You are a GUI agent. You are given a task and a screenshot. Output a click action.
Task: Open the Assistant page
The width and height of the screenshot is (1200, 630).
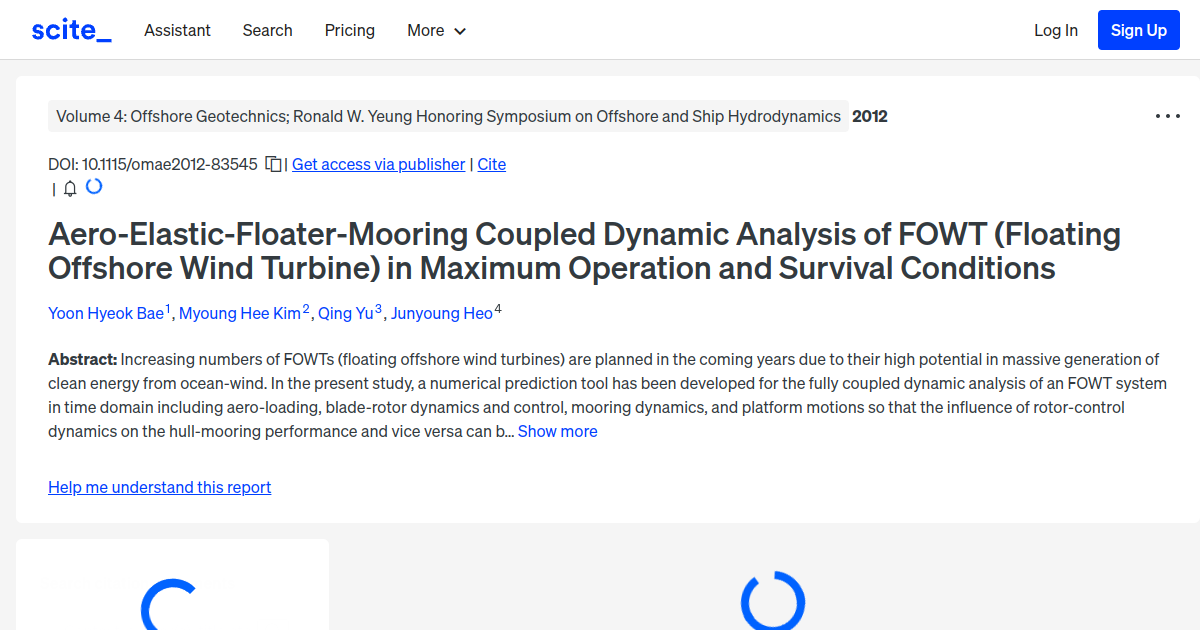[177, 31]
